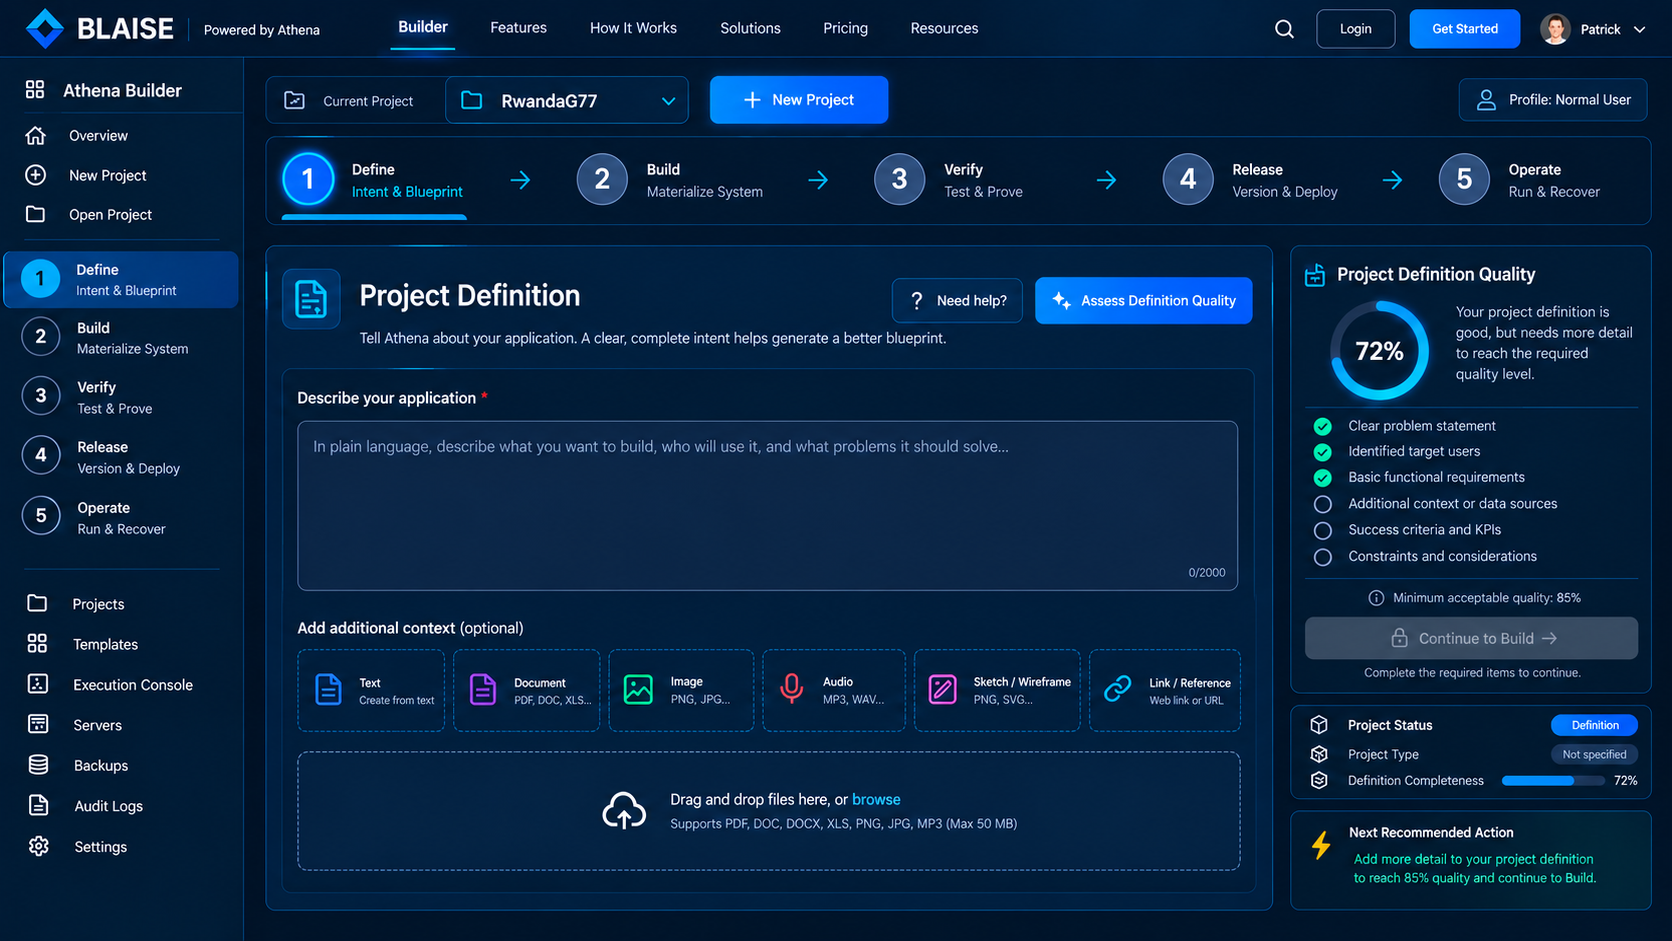1672x941 pixels.
Task: Click the Assess Definition Quality button
Action: [1144, 300]
